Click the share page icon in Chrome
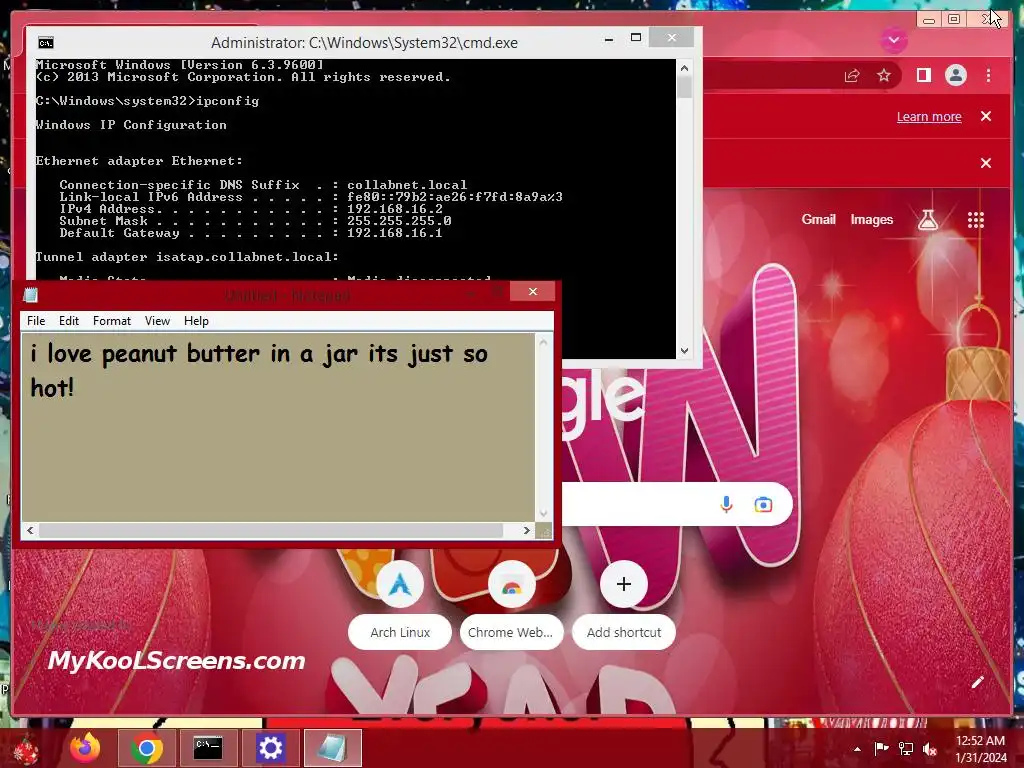The image size is (1024, 768). [852, 76]
